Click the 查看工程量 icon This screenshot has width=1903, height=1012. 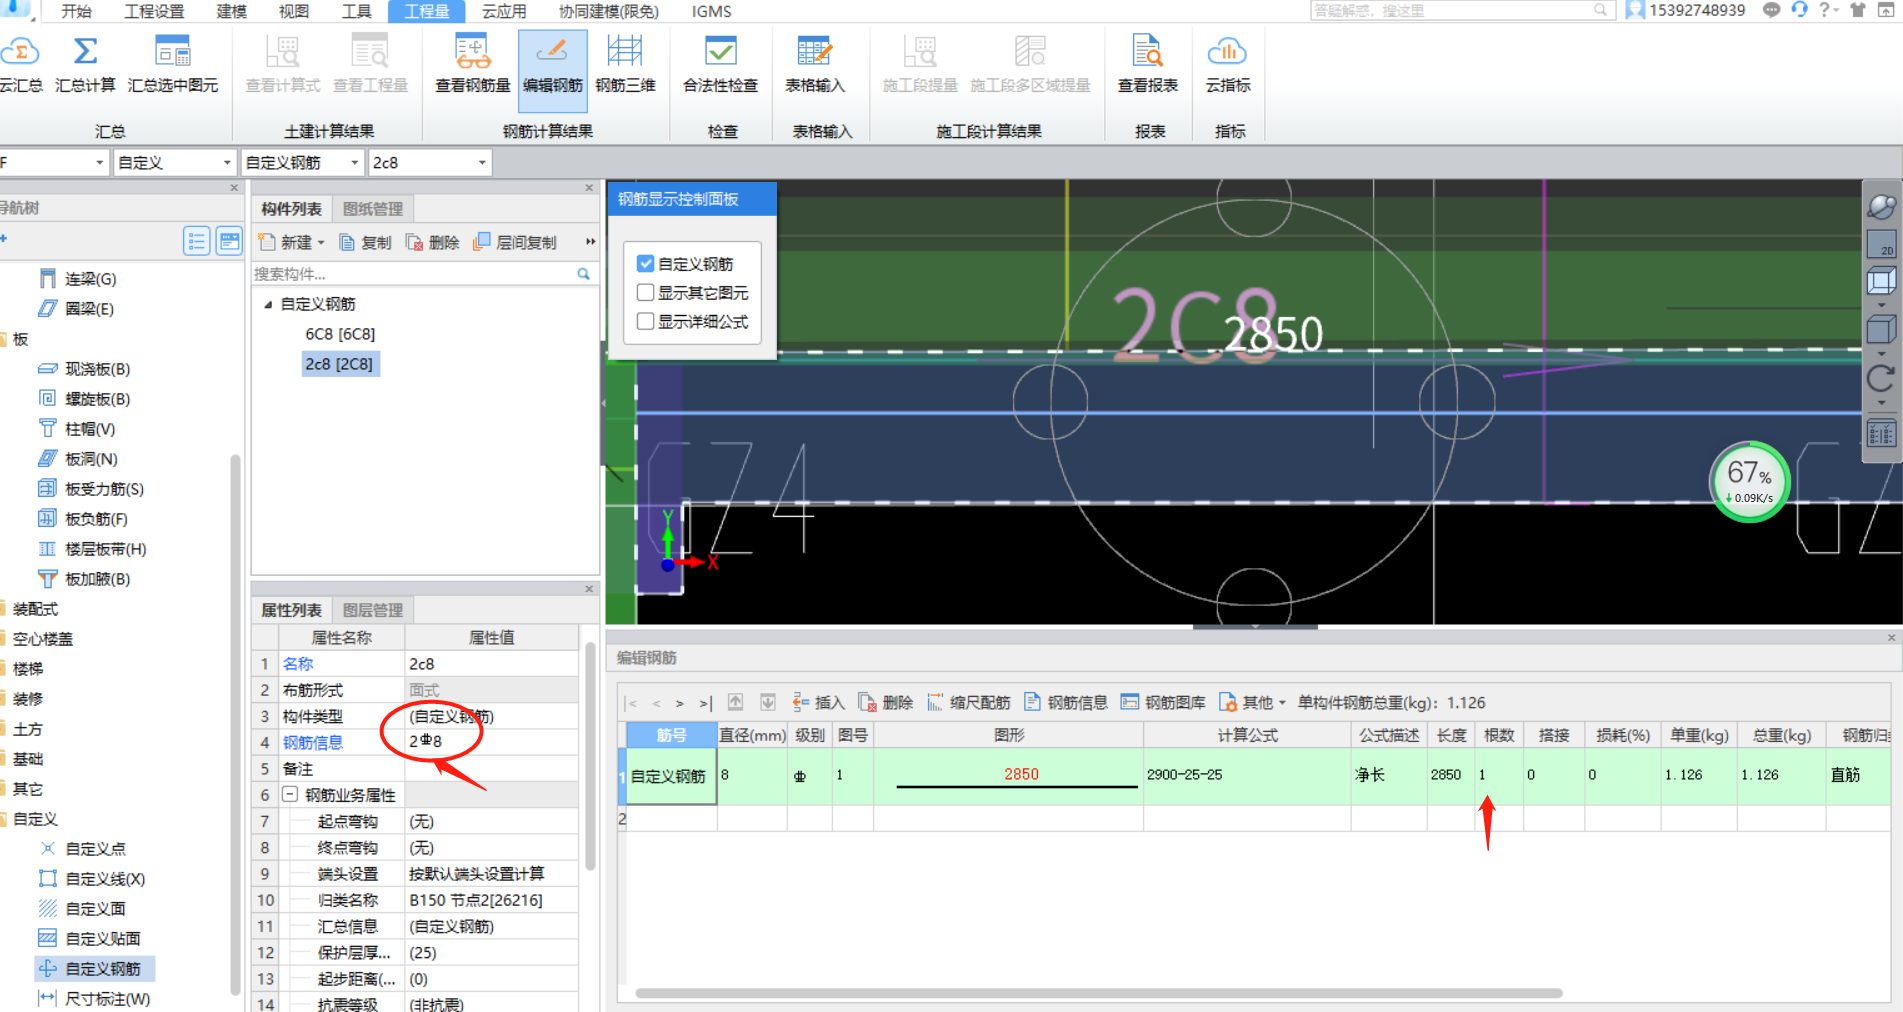pos(370,51)
